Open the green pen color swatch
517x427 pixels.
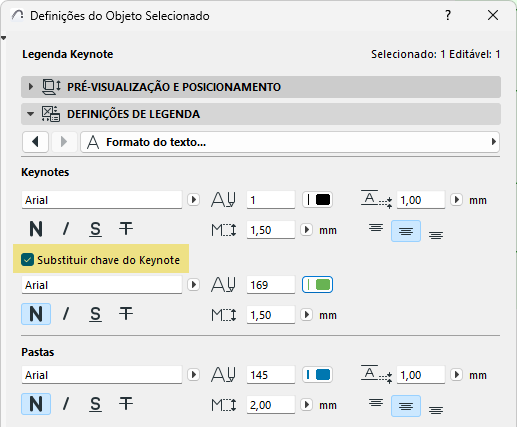[317, 285]
